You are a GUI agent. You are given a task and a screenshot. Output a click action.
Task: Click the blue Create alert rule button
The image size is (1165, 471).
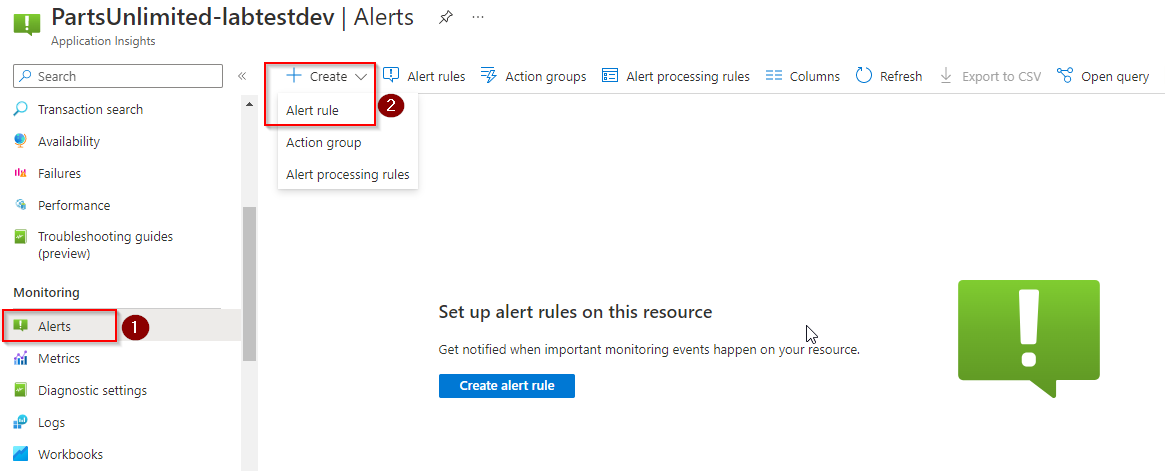(x=507, y=386)
